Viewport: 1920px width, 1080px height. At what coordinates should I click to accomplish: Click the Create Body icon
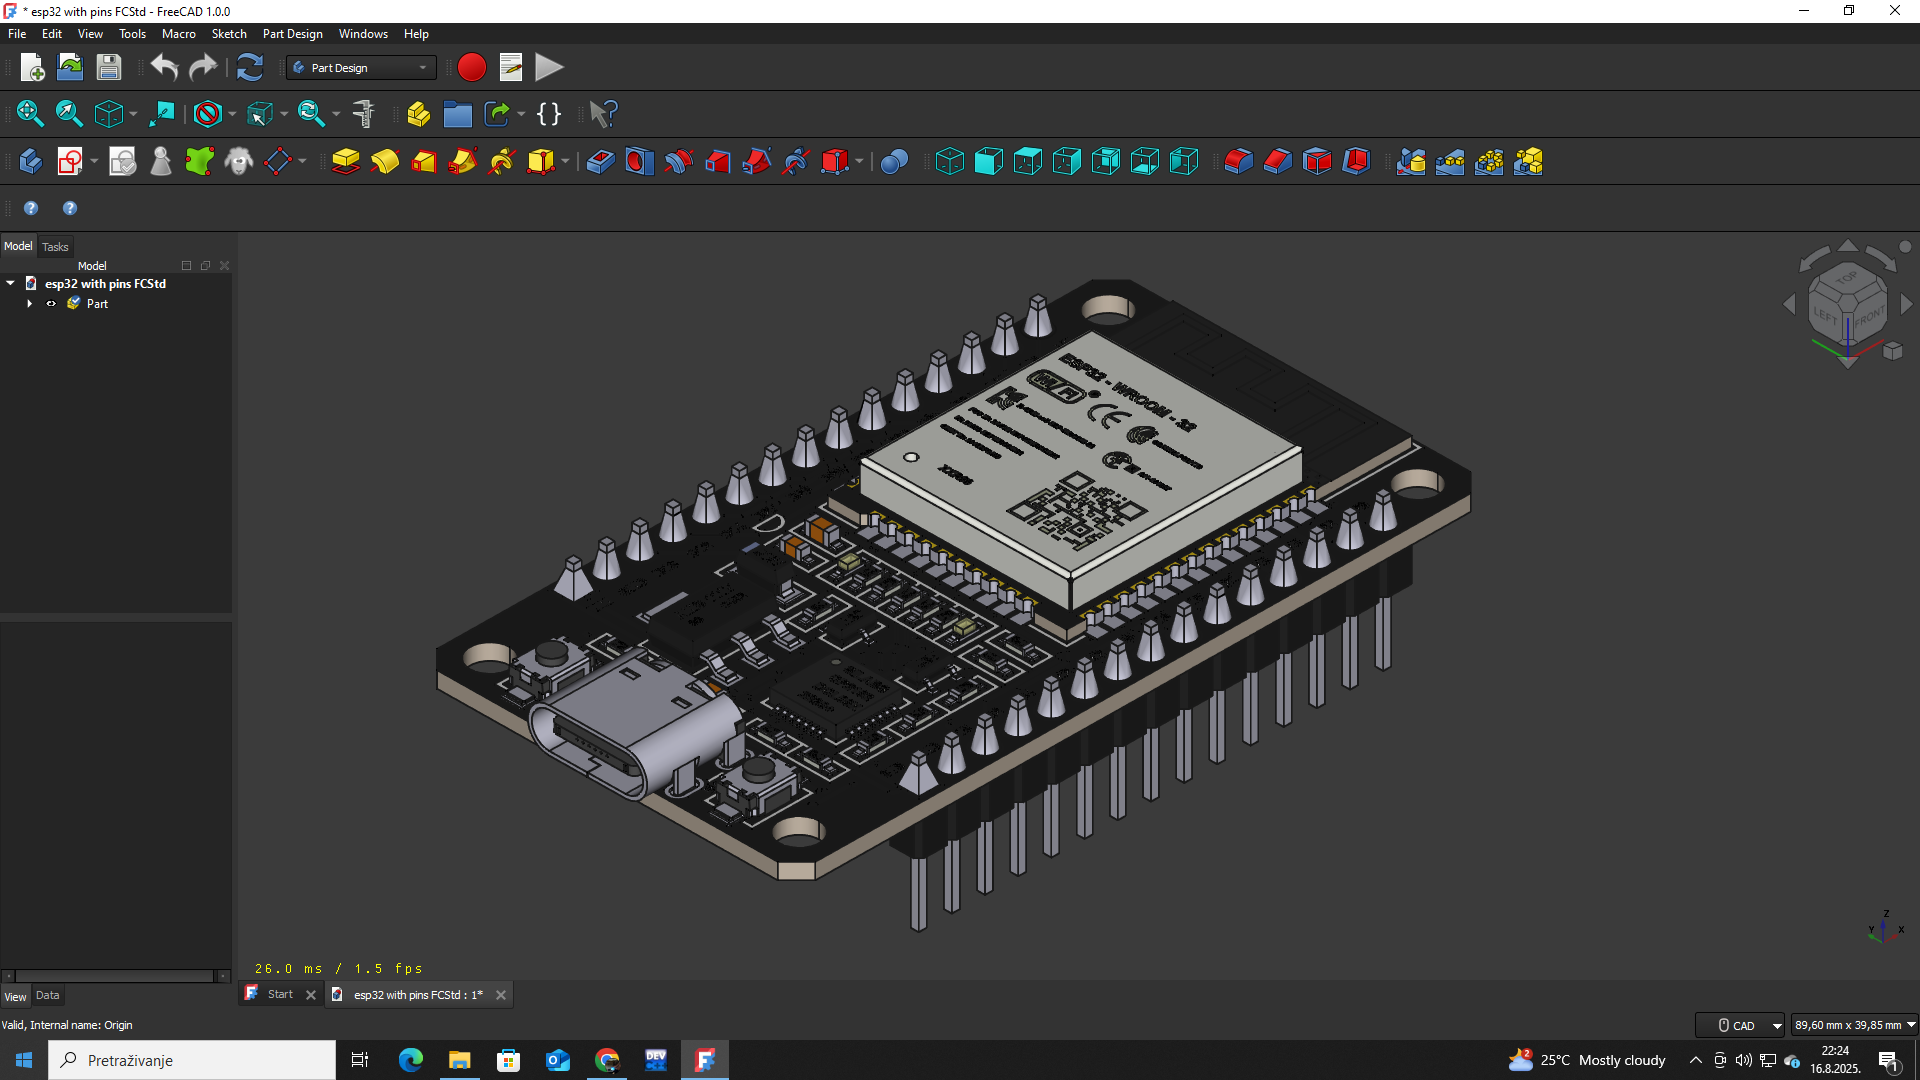pyautogui.click(x=30, y=161)
